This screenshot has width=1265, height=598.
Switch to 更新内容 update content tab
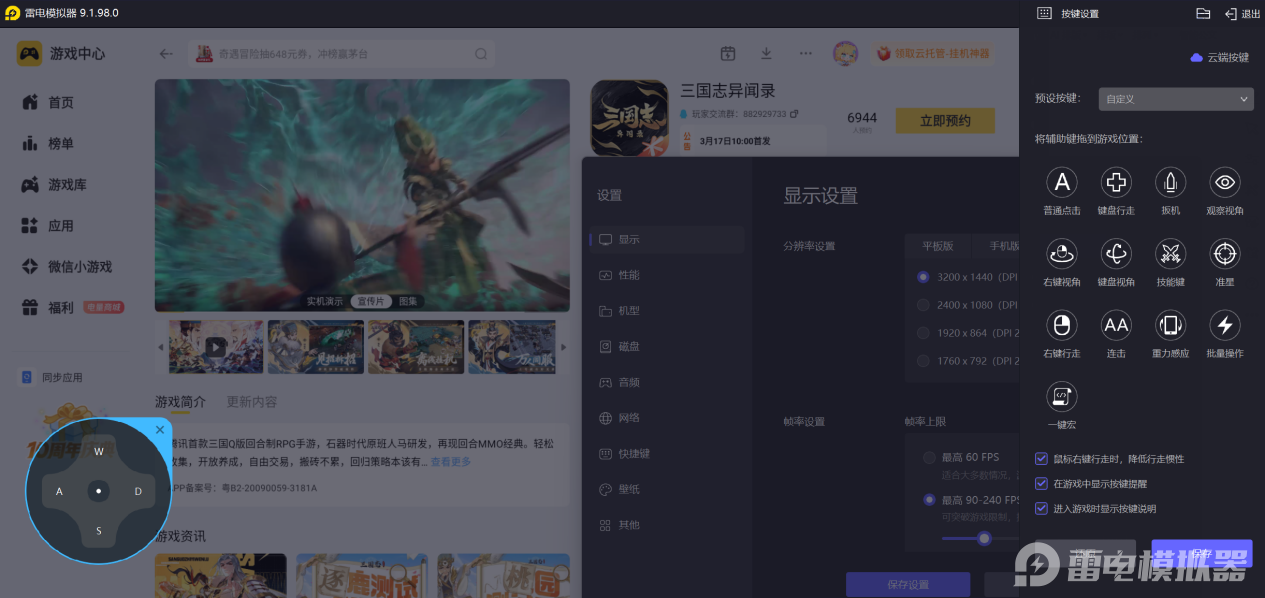tap(252, 402)
